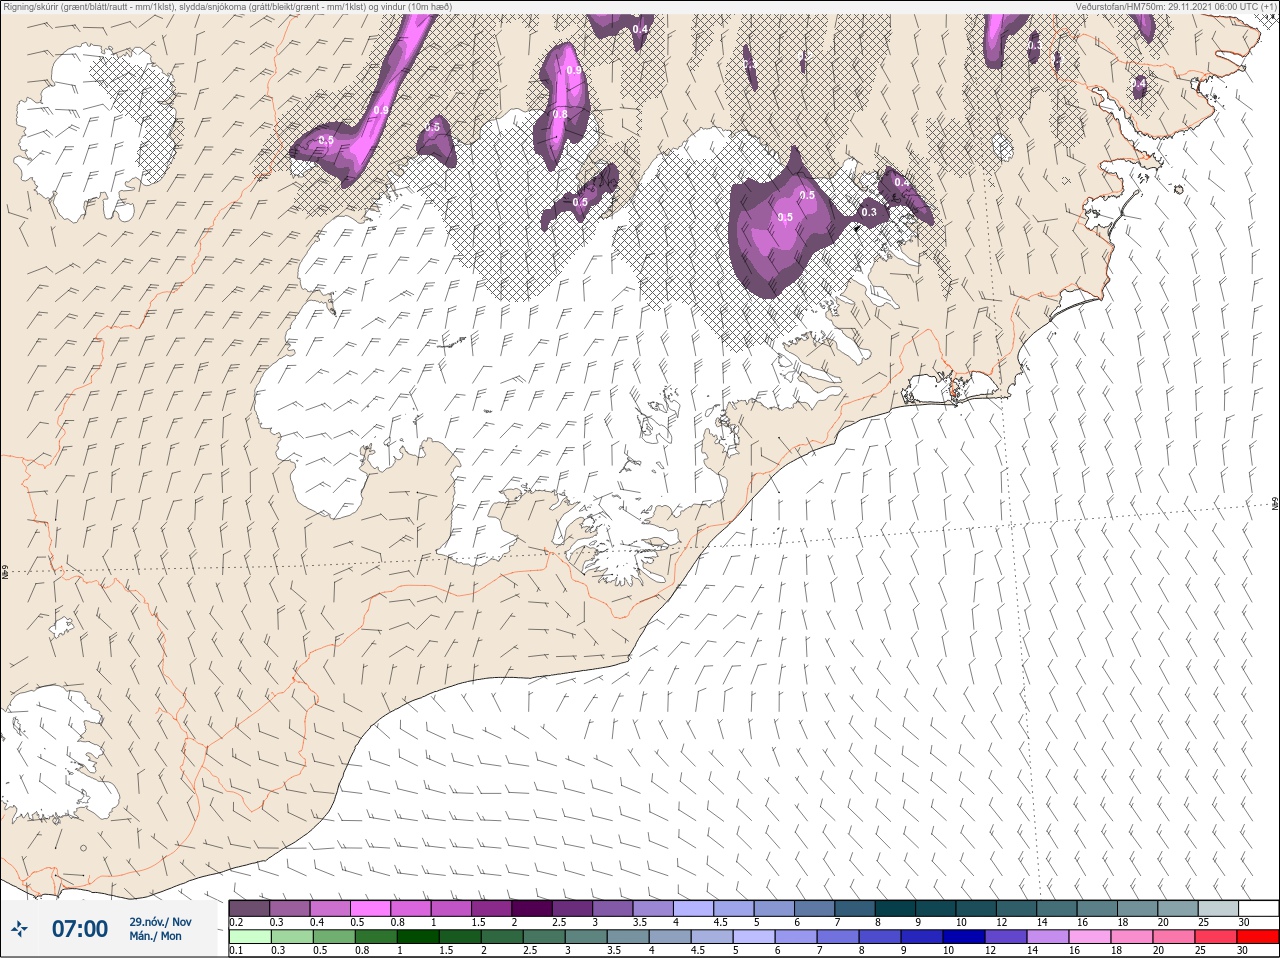The image size is (1280, 958).
Task: Click the 0.8 precipitation value on the map
Action: point(560,114)
